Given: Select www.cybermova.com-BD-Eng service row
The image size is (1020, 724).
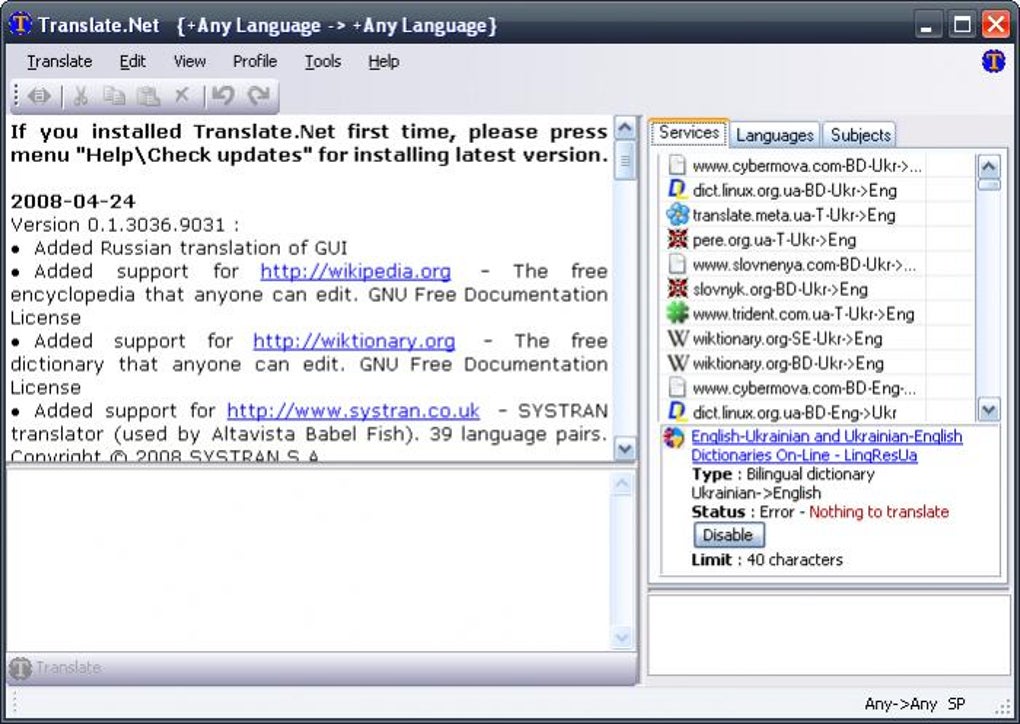Looking at the screenshot, I should tap(818, 388).
